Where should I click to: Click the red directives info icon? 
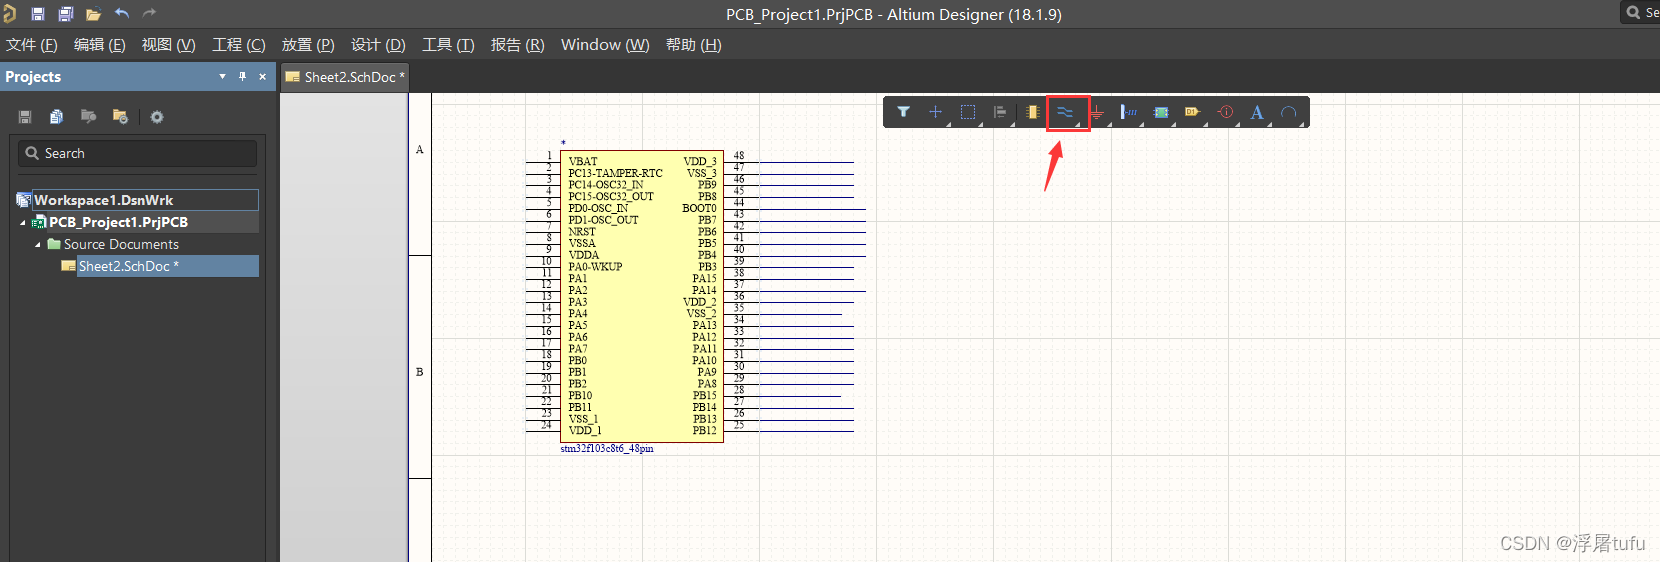click(1225, 112)
